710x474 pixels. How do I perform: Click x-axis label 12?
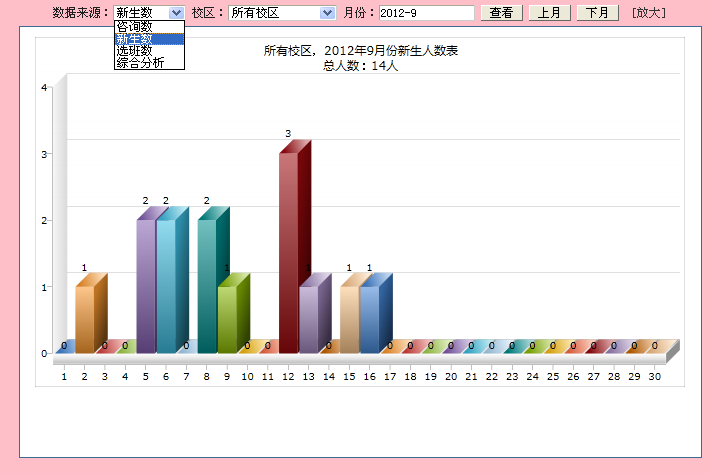pyautogui.click(x=288, y=376)
